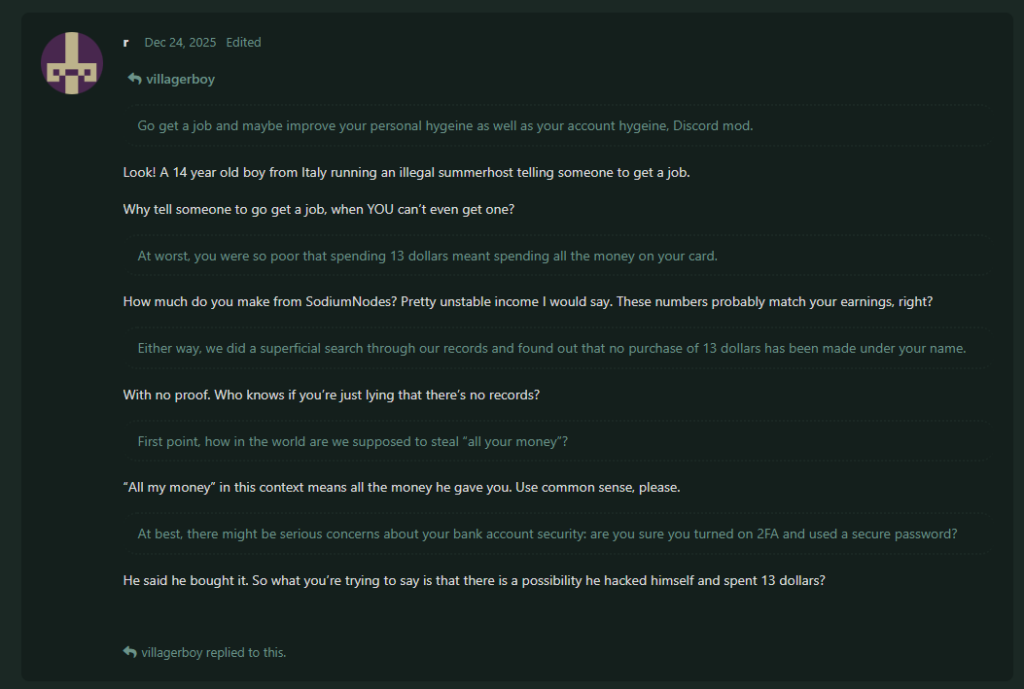Click the final line 'He said he bought it'
This screenshot has height=689, width=1024.
tap(474, 581)
